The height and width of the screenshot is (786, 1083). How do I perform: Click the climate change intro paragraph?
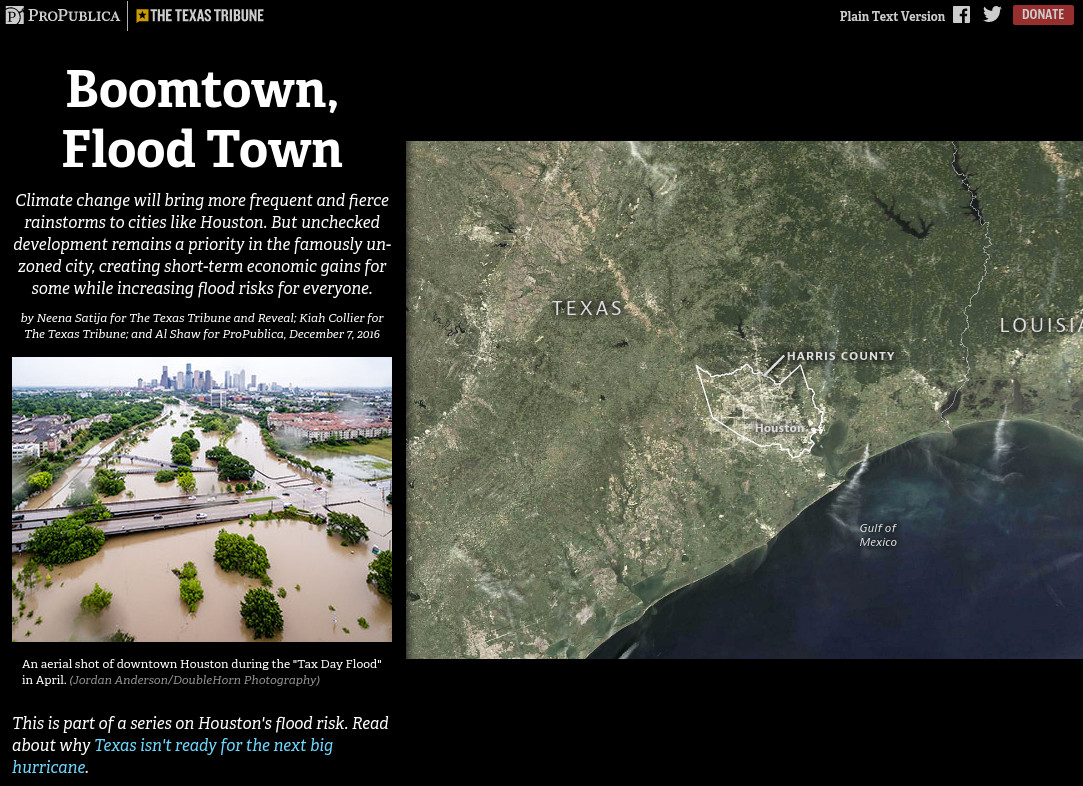(x=202, y=244)
